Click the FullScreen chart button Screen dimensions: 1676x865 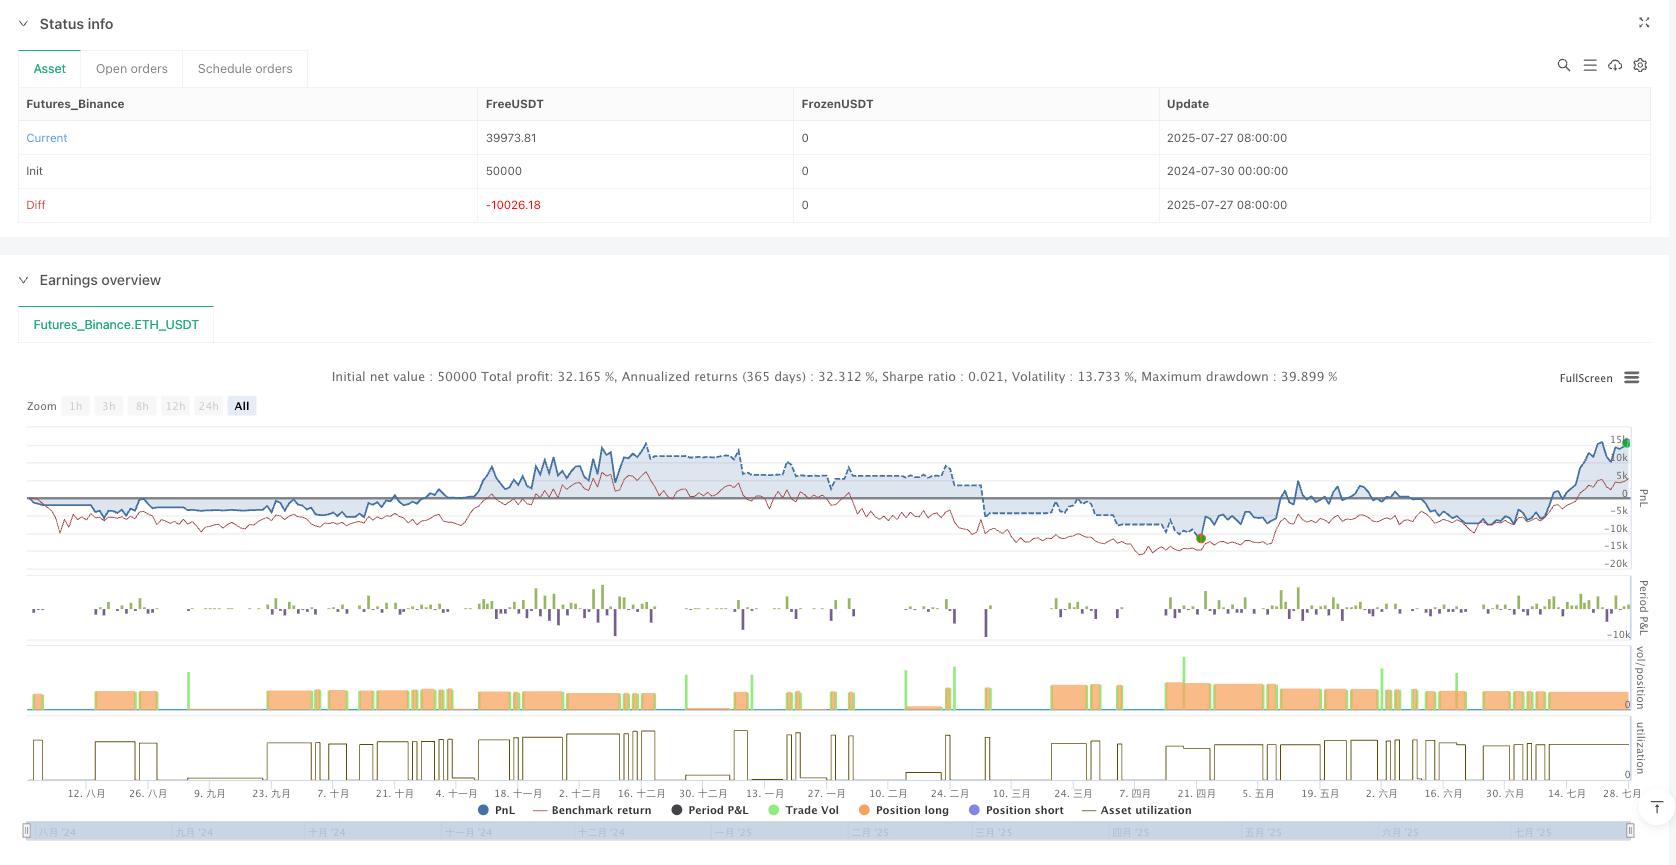pyautogui.click(x=1586, y=378)
